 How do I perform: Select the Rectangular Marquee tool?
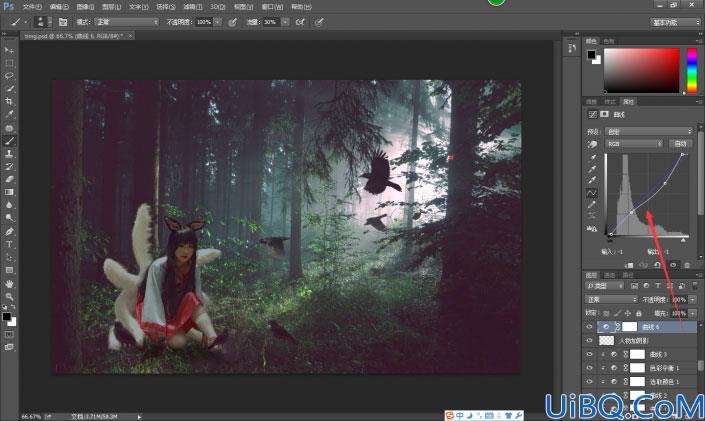pos(9,63)
